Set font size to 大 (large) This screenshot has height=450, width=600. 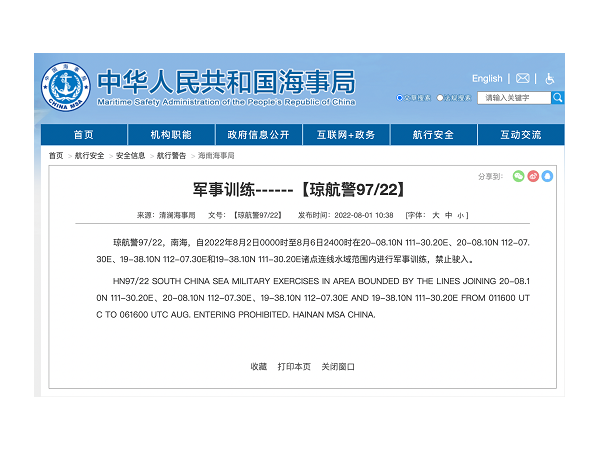435,215
